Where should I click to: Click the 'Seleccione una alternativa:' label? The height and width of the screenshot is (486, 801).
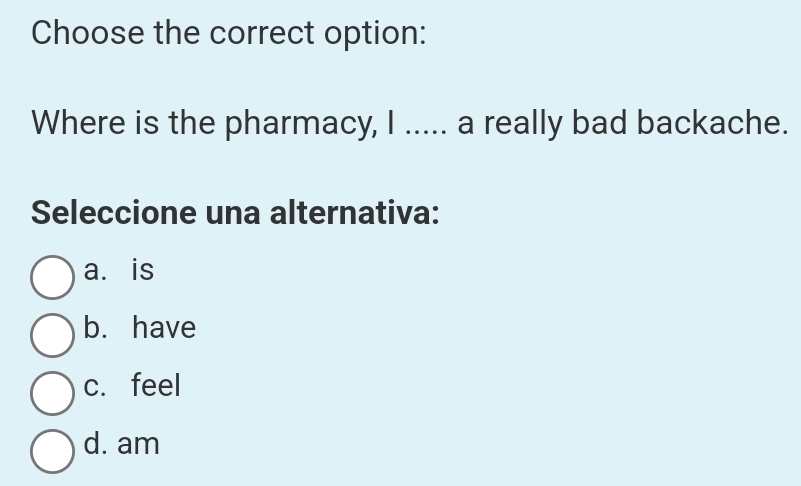pyautogui.click(x=237, y=213)
